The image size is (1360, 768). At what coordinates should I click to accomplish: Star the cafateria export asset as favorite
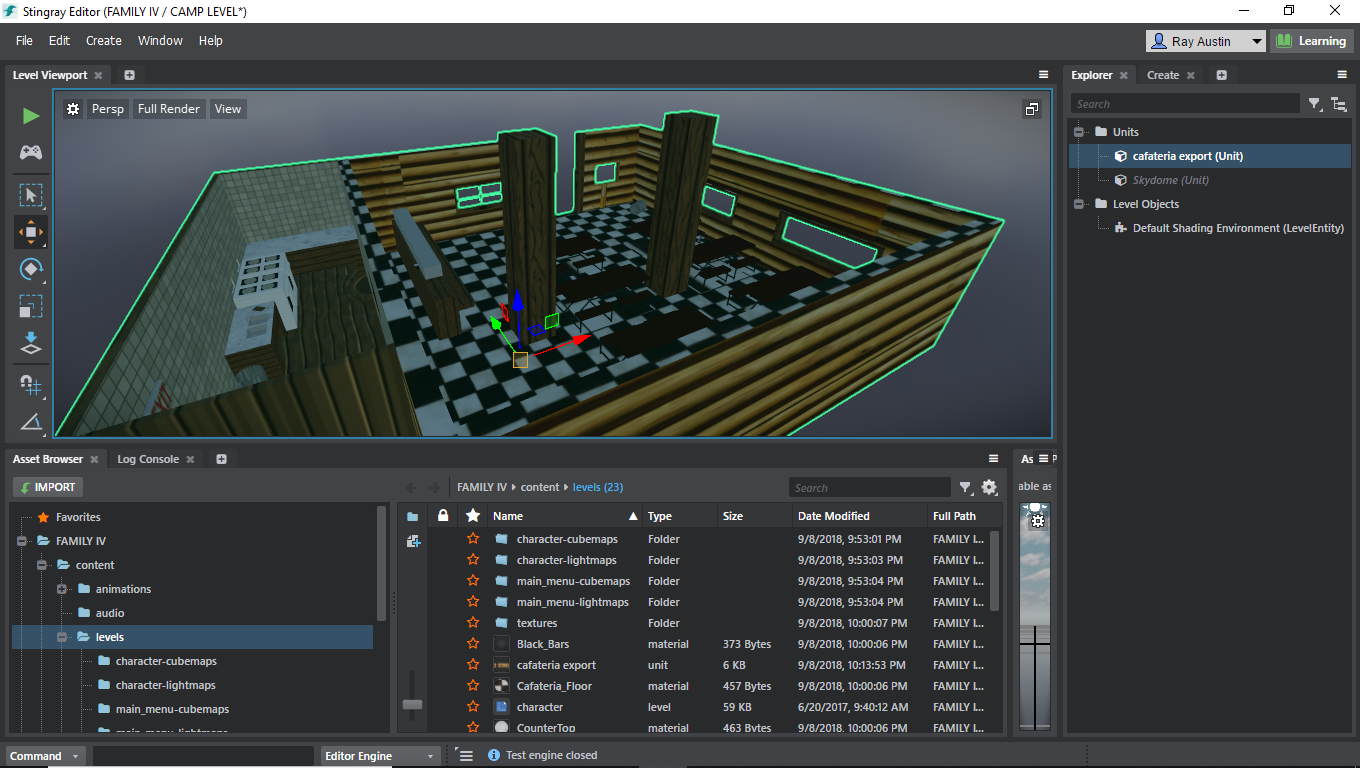472,665
